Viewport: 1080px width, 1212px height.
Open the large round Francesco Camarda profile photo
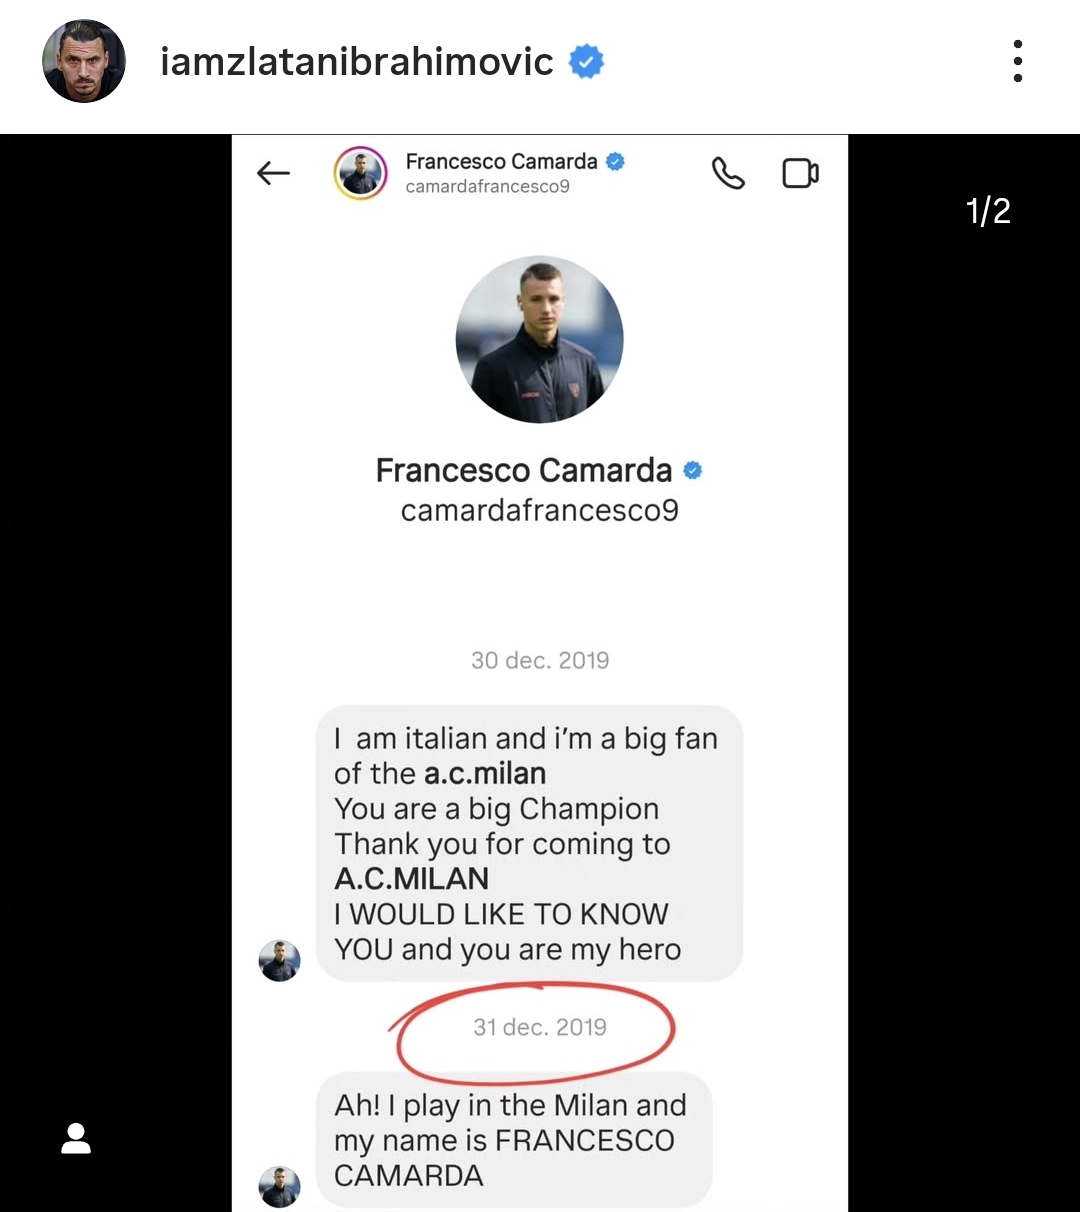tap(540, 340)
